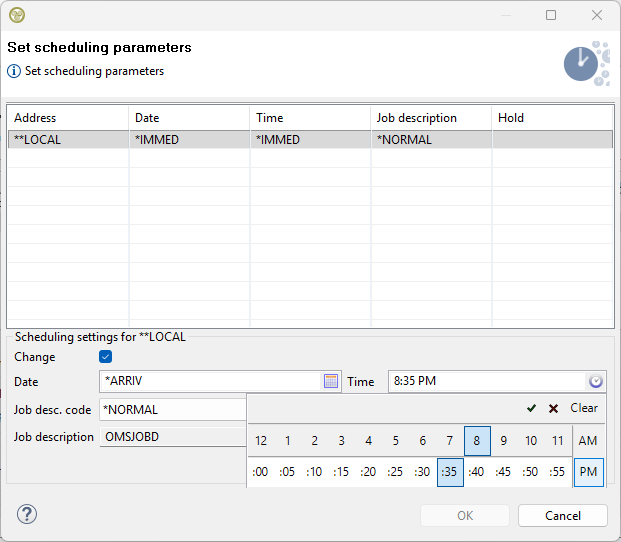Choose :45 minutes in time picker
This screenshot has height=542, width=621.
click(504, 472)
